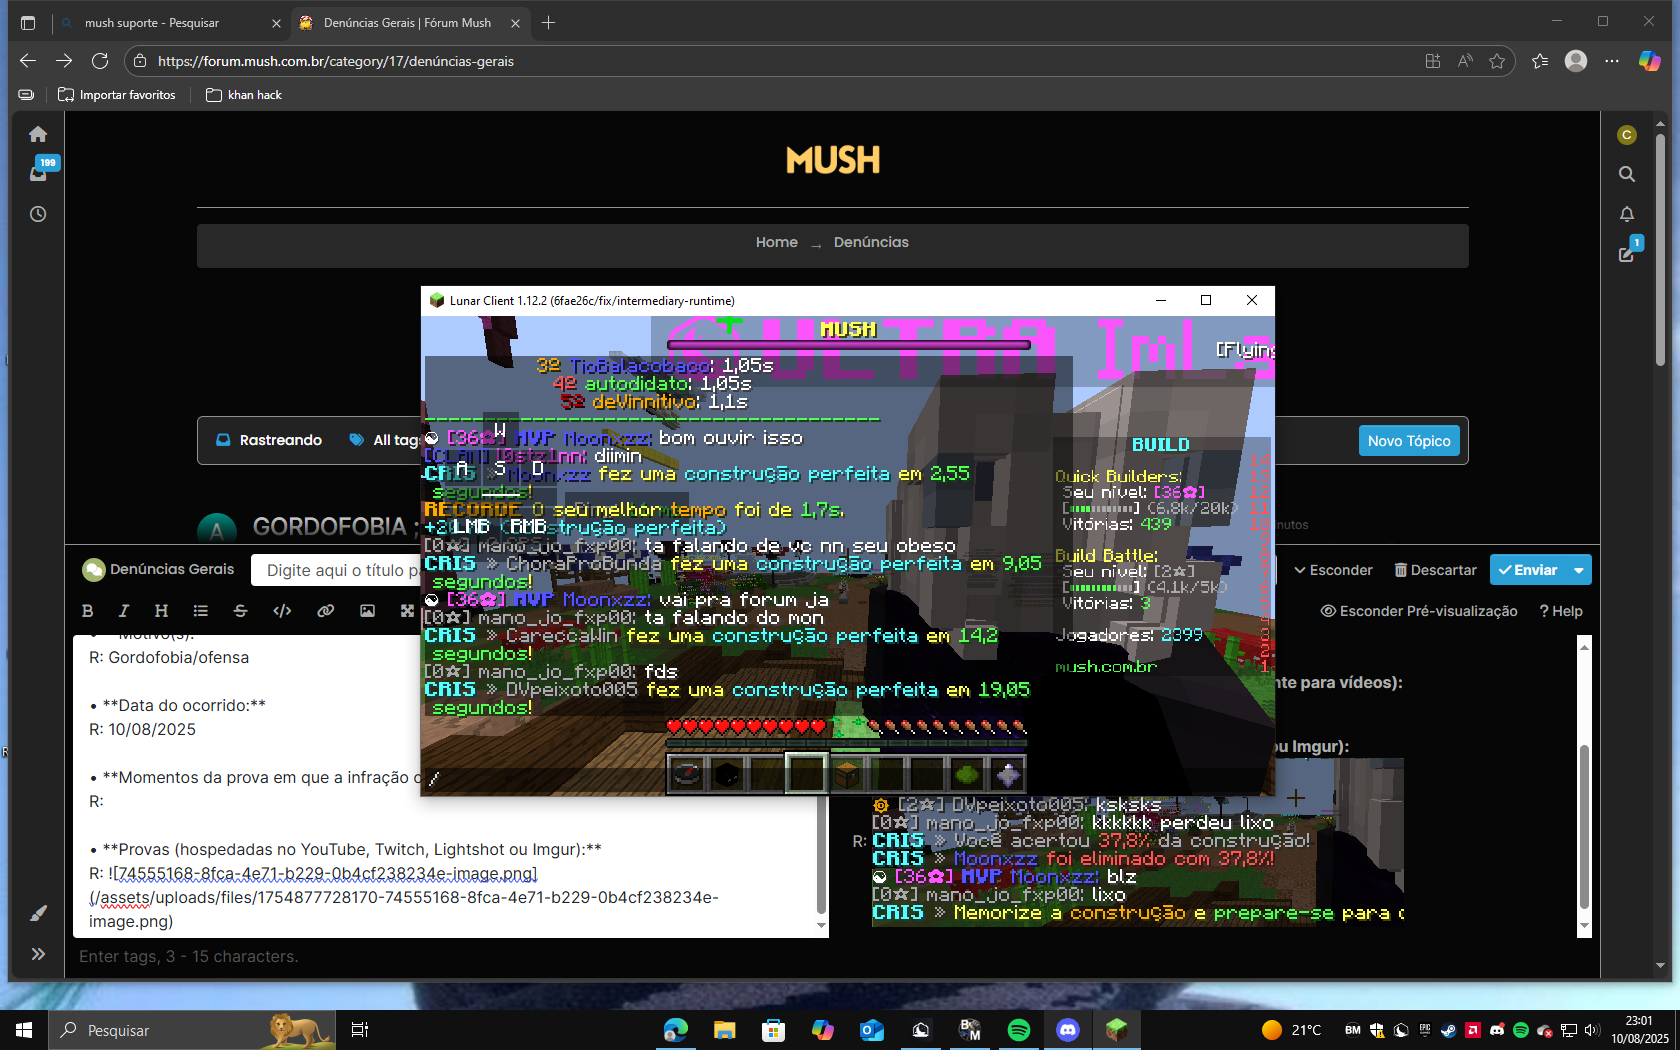This screenshot has height=1050, width=1680.
Task: Insert code block in composer
Action: coord(282,611)
